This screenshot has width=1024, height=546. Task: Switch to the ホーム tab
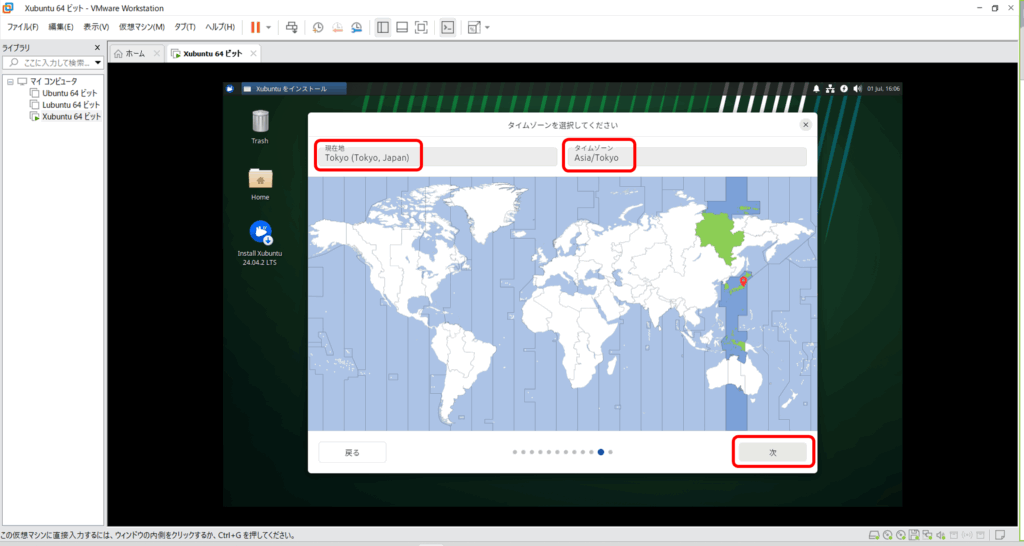pyautogui.click(x=131, y=53)
